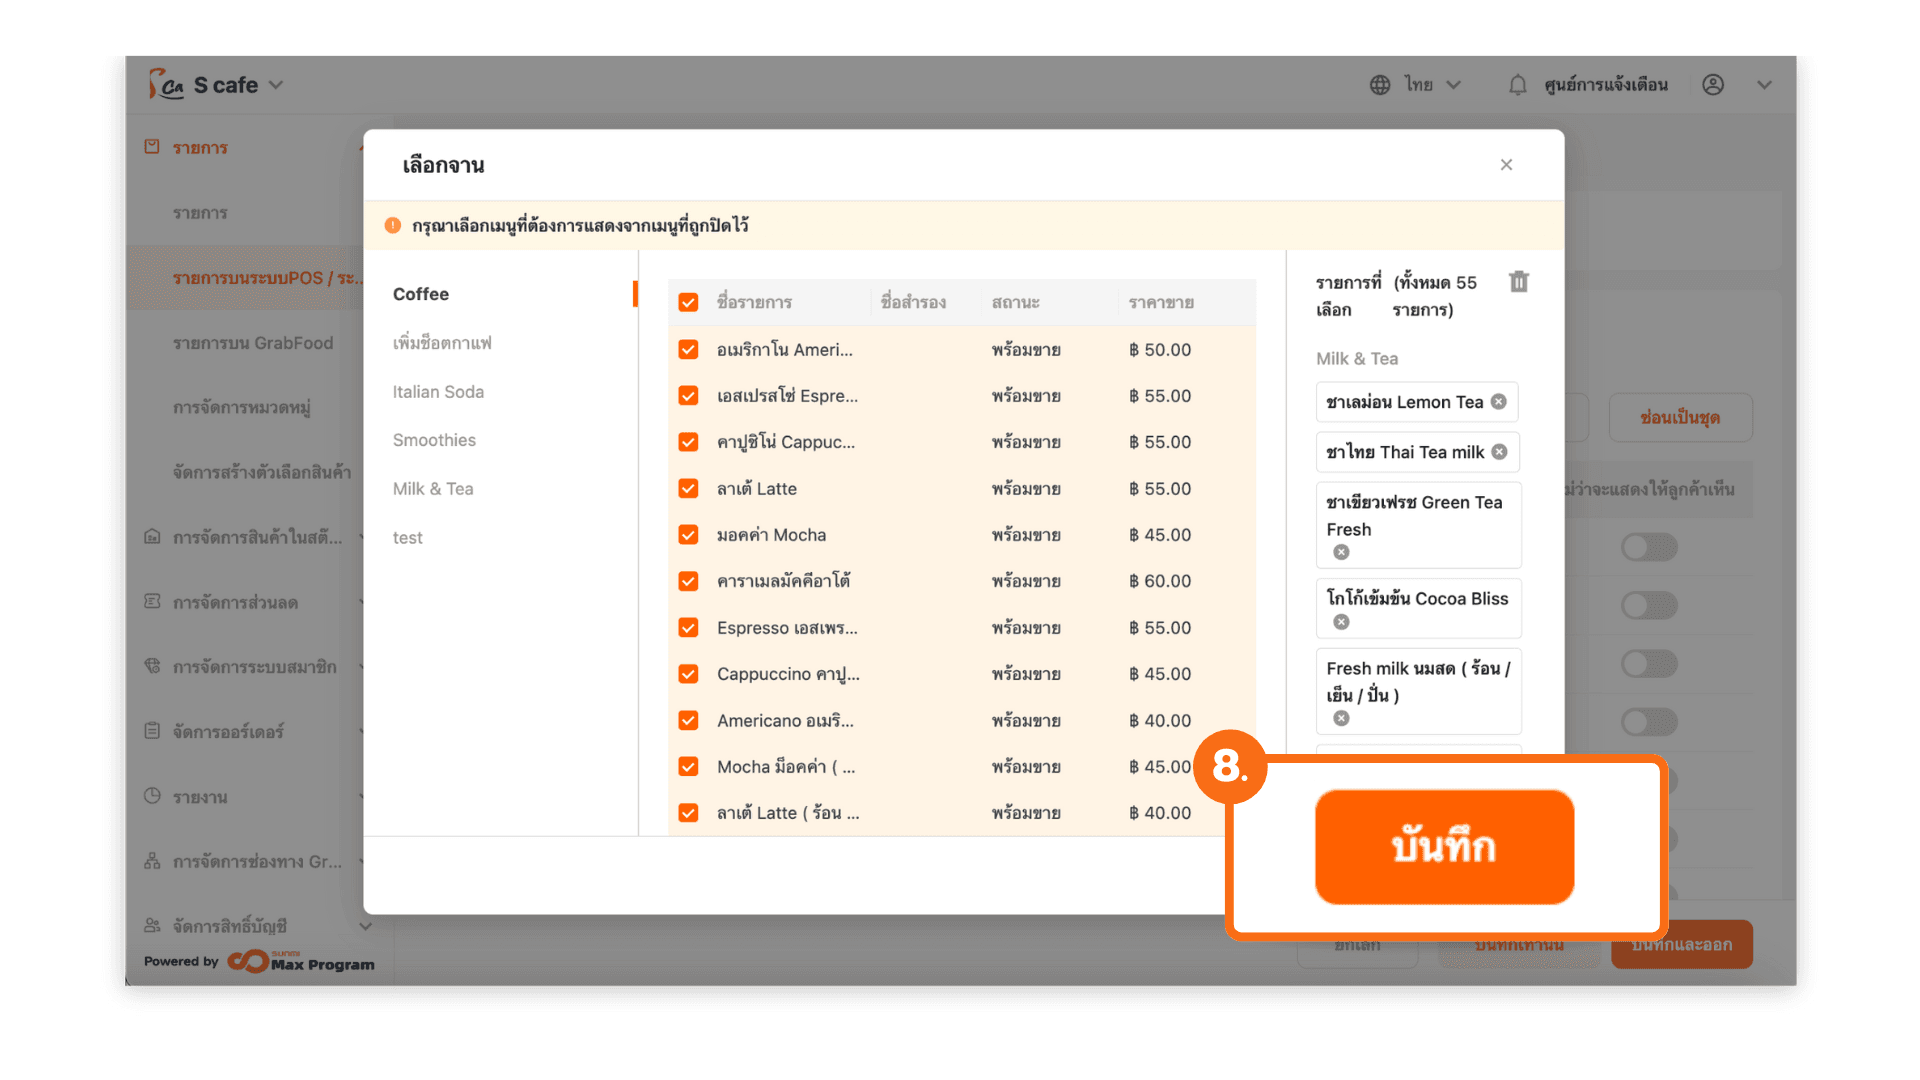This screenshot has height=1080, width=1920.
Task: Close the dish selection dialog
Action: point(1506,165)
